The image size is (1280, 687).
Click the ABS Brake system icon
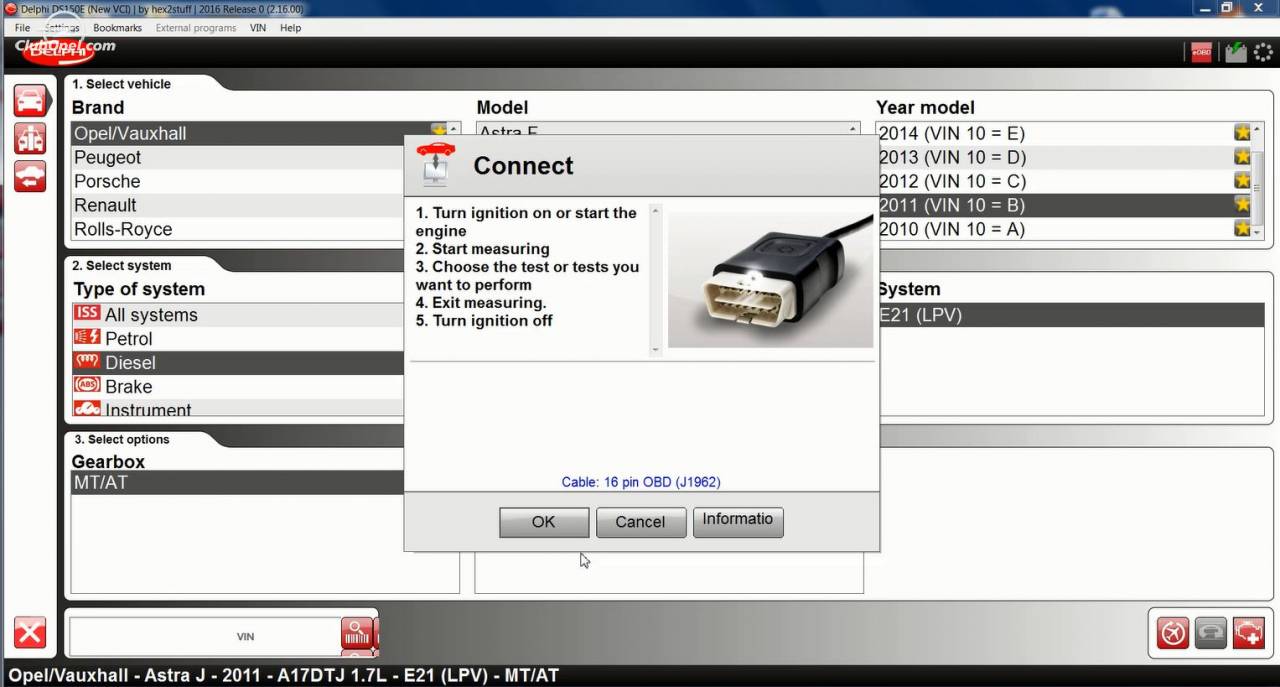(87, 385)
